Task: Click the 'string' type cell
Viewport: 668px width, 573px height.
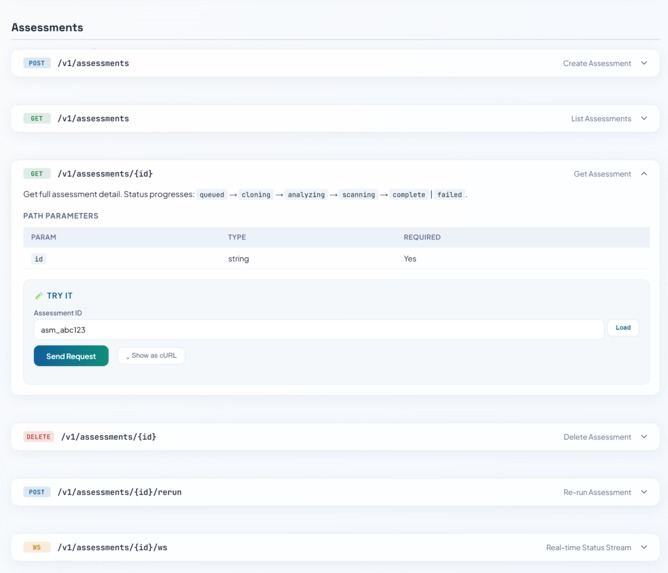Action: [239, 259]
